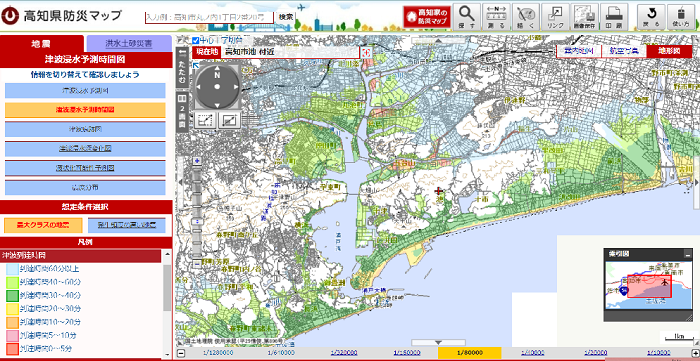Save the map with 画像保存
The image size is (700, 361).
coord(584,17)
